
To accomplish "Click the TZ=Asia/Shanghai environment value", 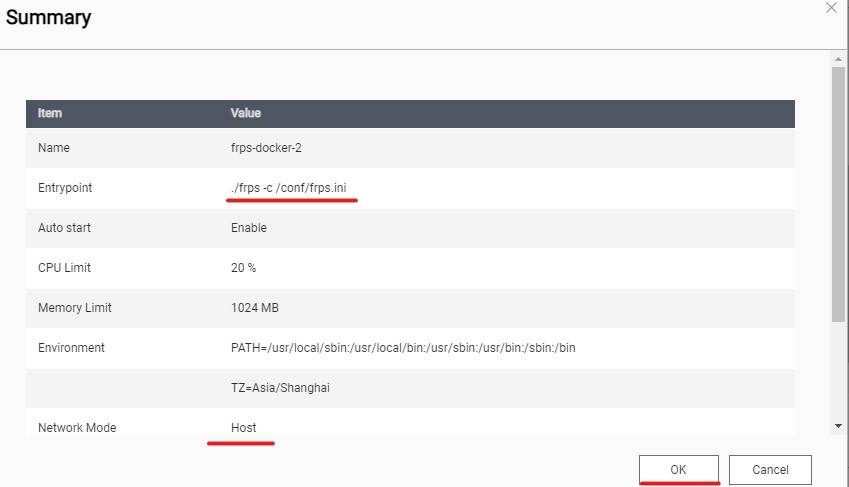I will (280, 388).
